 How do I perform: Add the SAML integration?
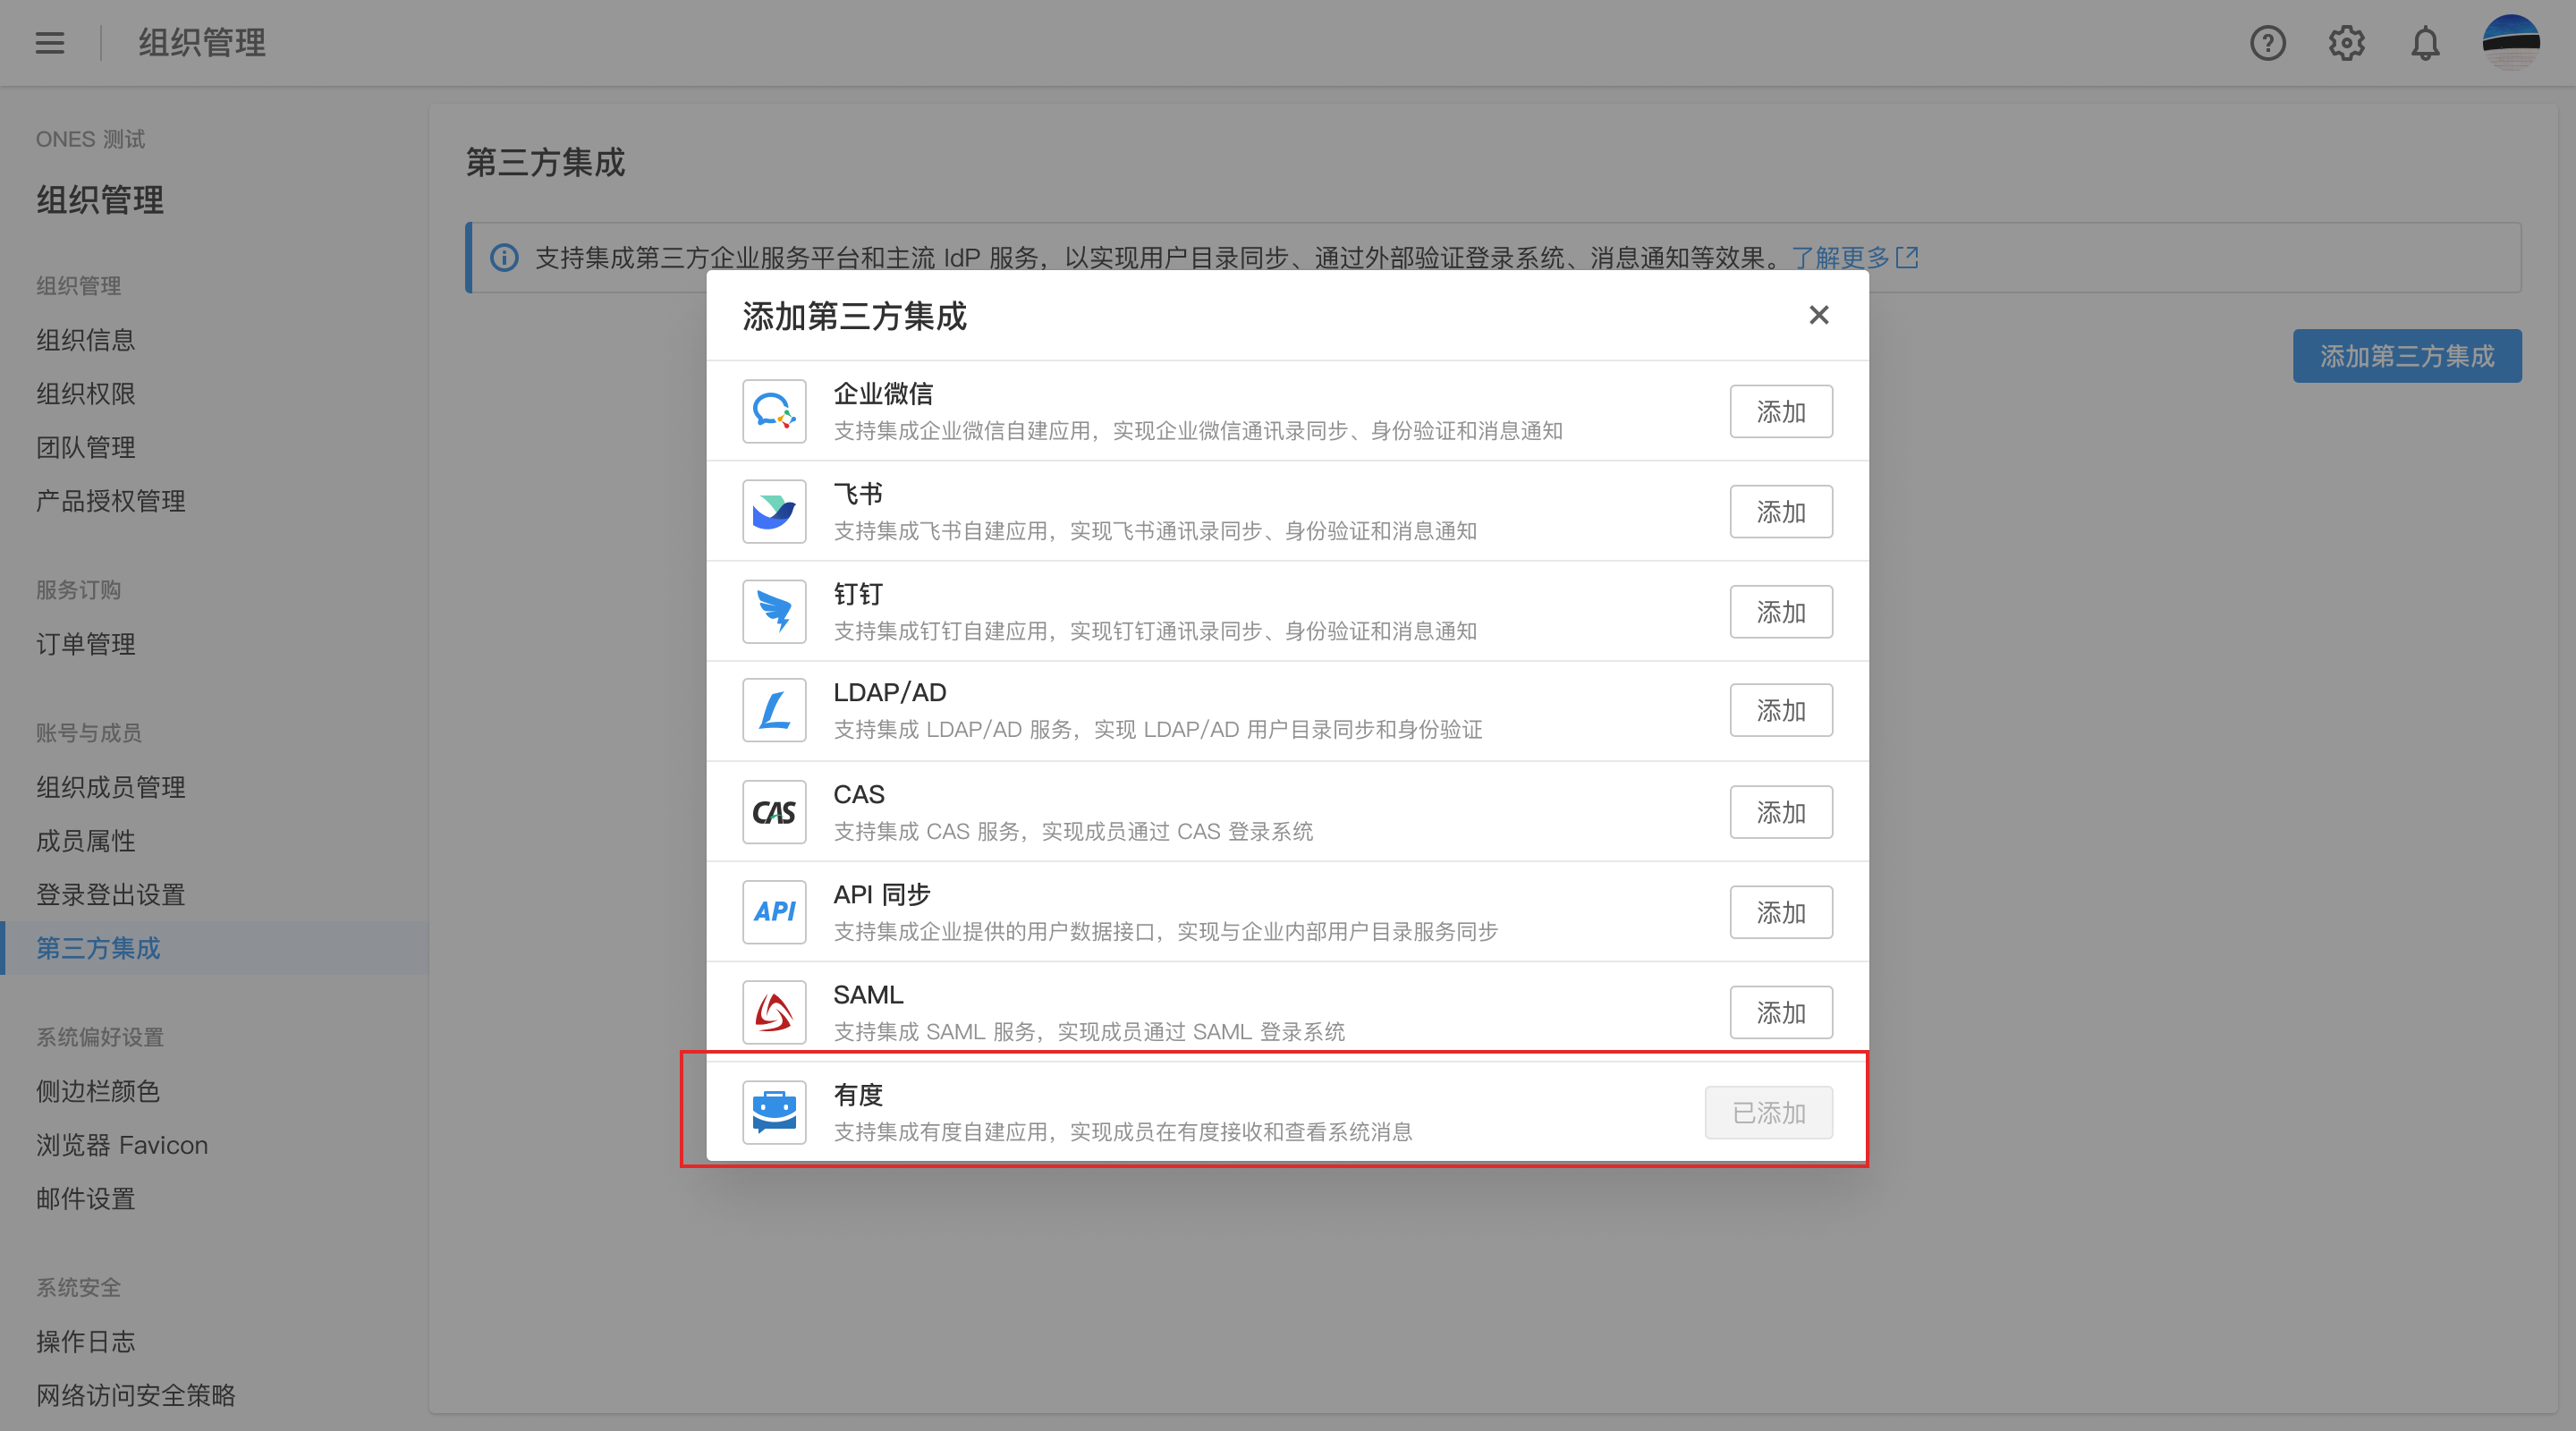click(x=1781, y=1012)
